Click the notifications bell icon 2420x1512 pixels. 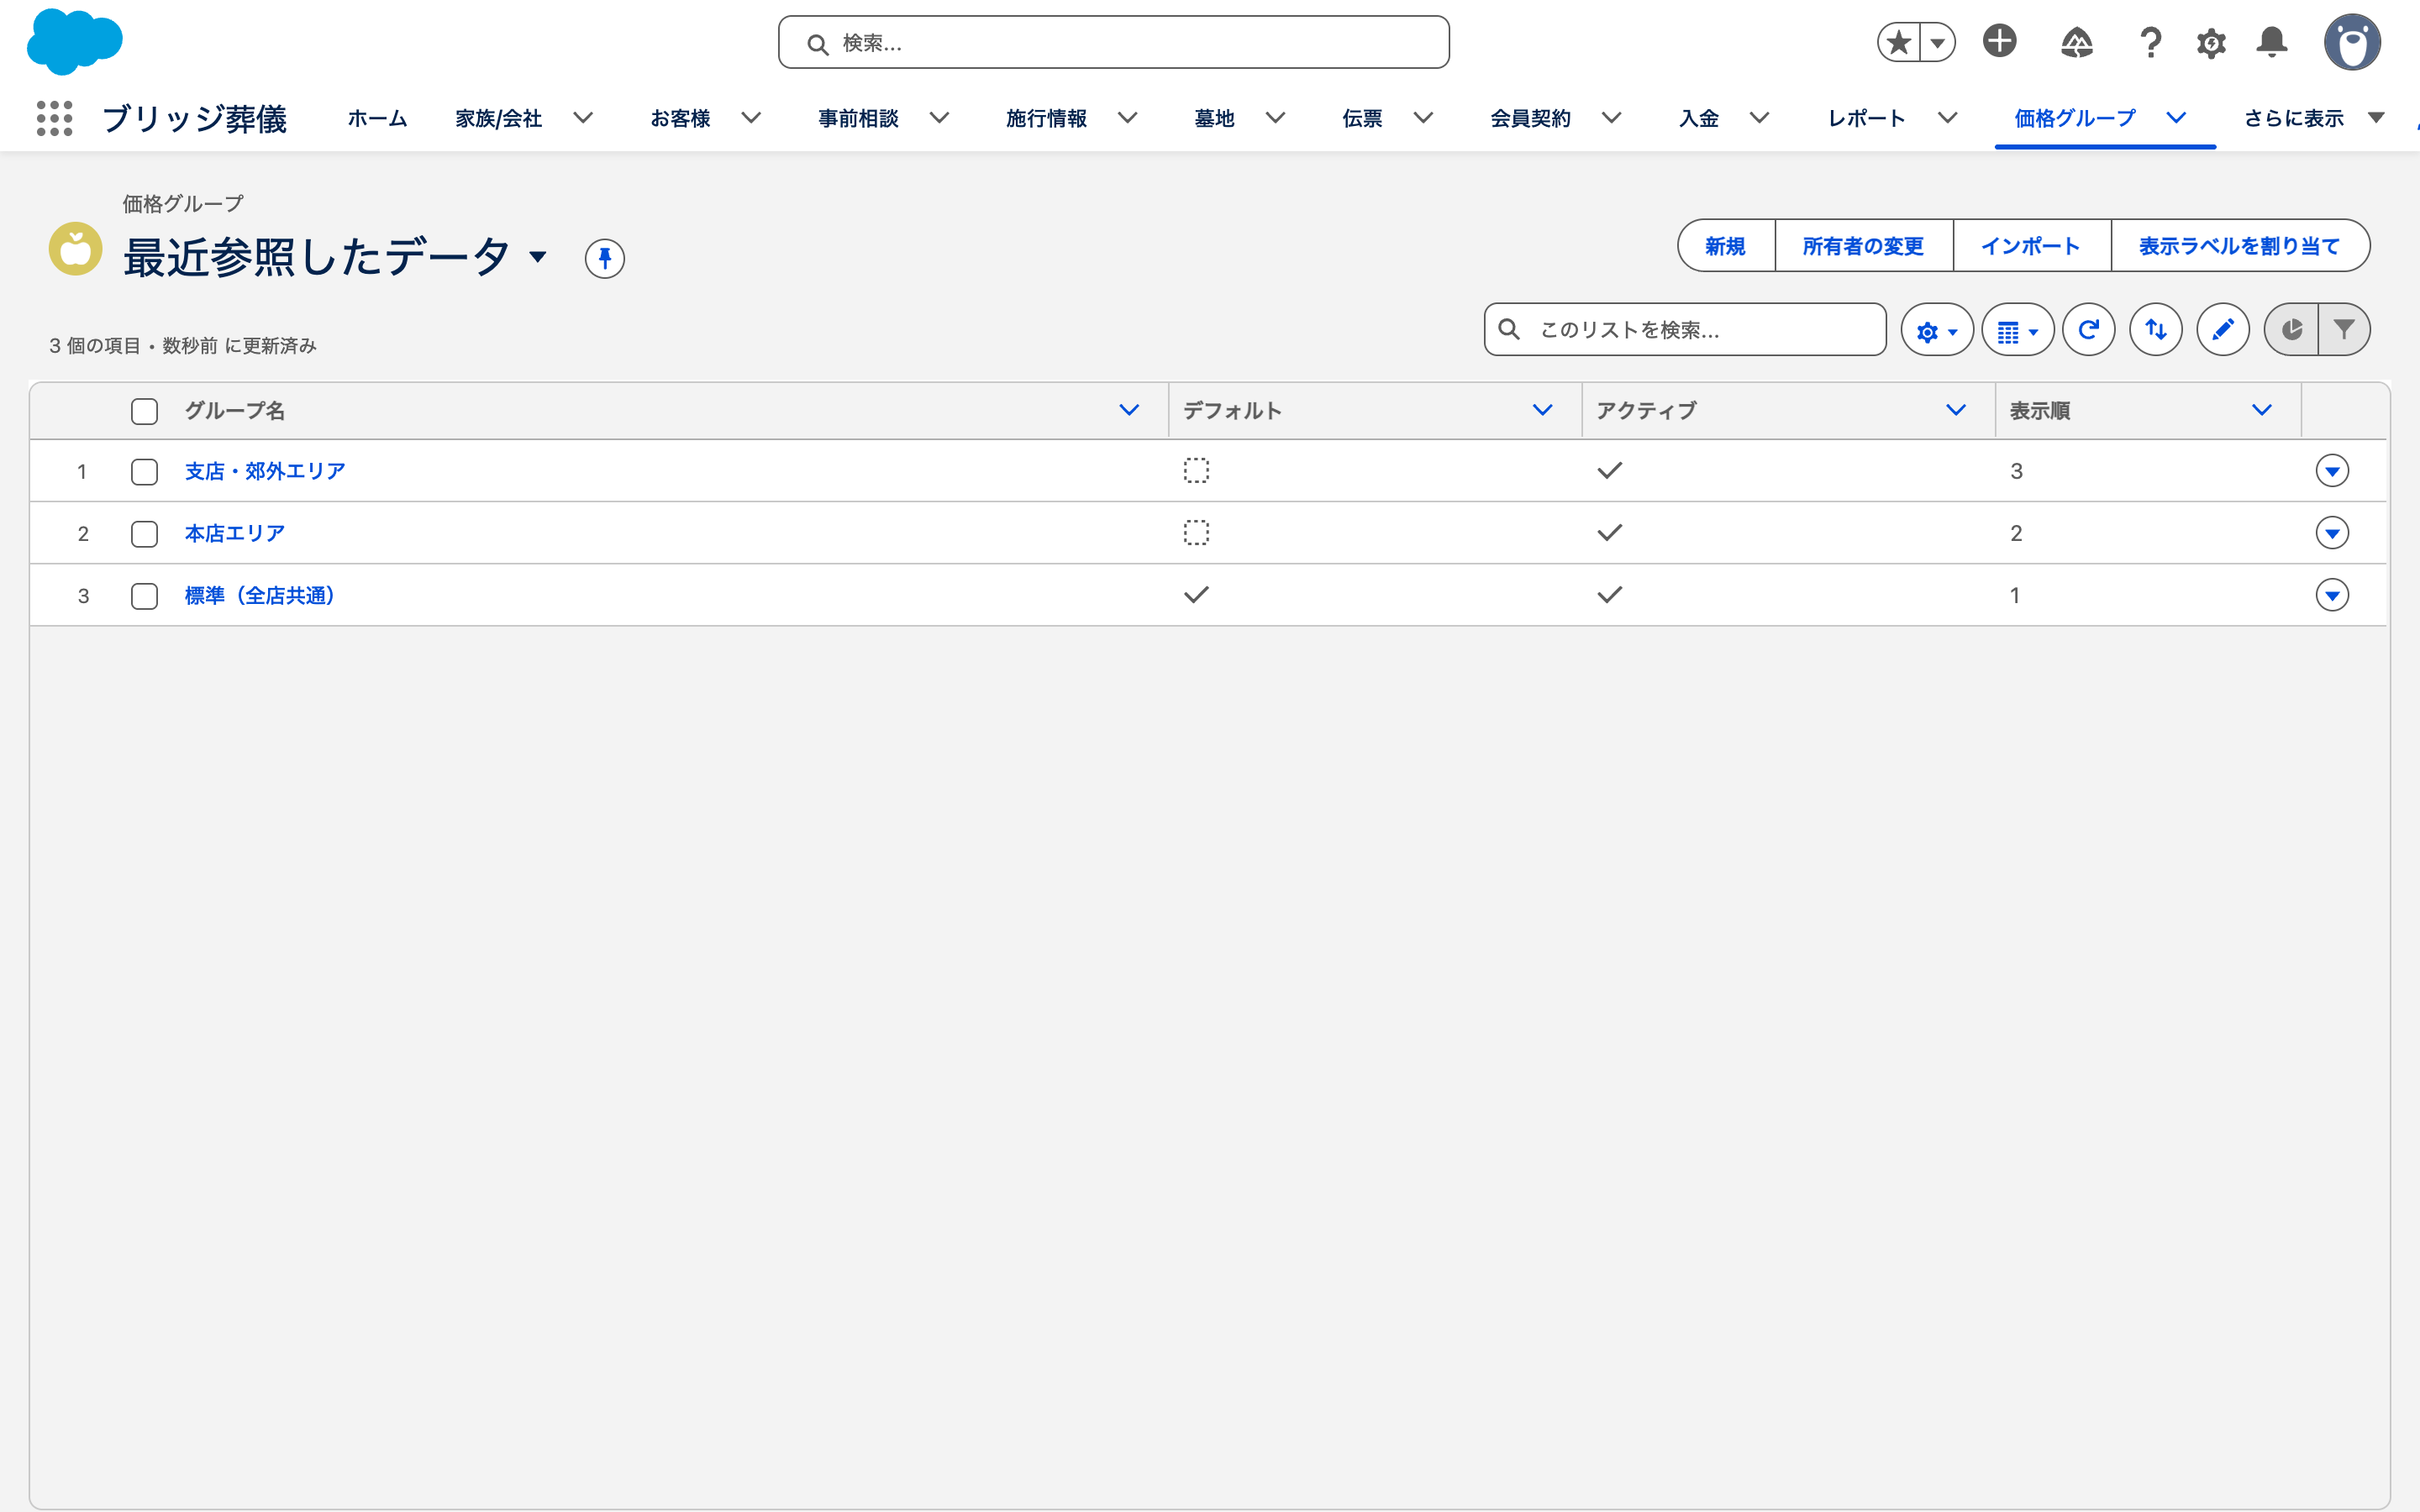[x=2272, y=42]
